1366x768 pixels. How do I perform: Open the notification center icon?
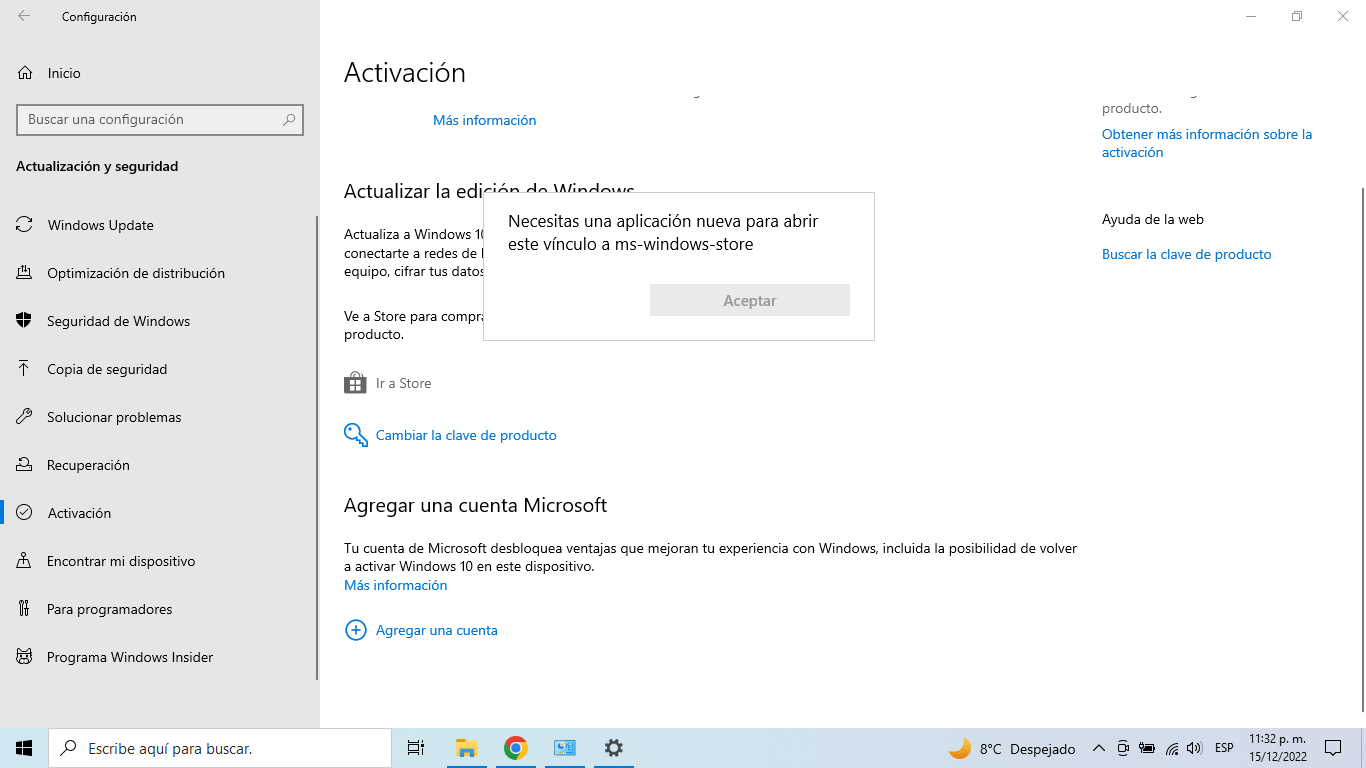1333,748
